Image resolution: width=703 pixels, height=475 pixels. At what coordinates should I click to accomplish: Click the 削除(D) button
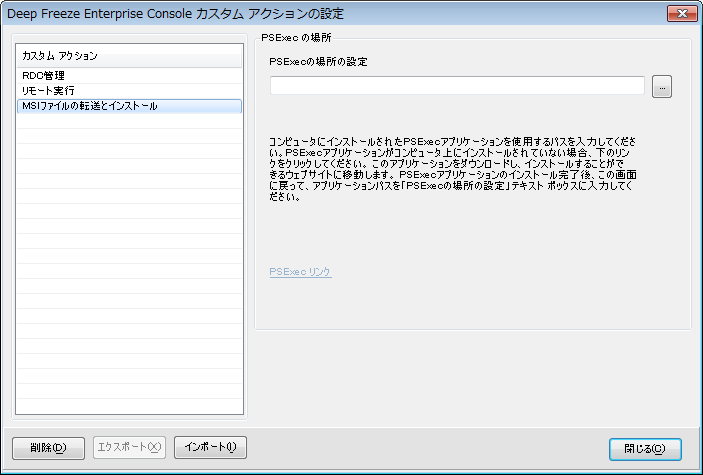[x=48, y=448]
